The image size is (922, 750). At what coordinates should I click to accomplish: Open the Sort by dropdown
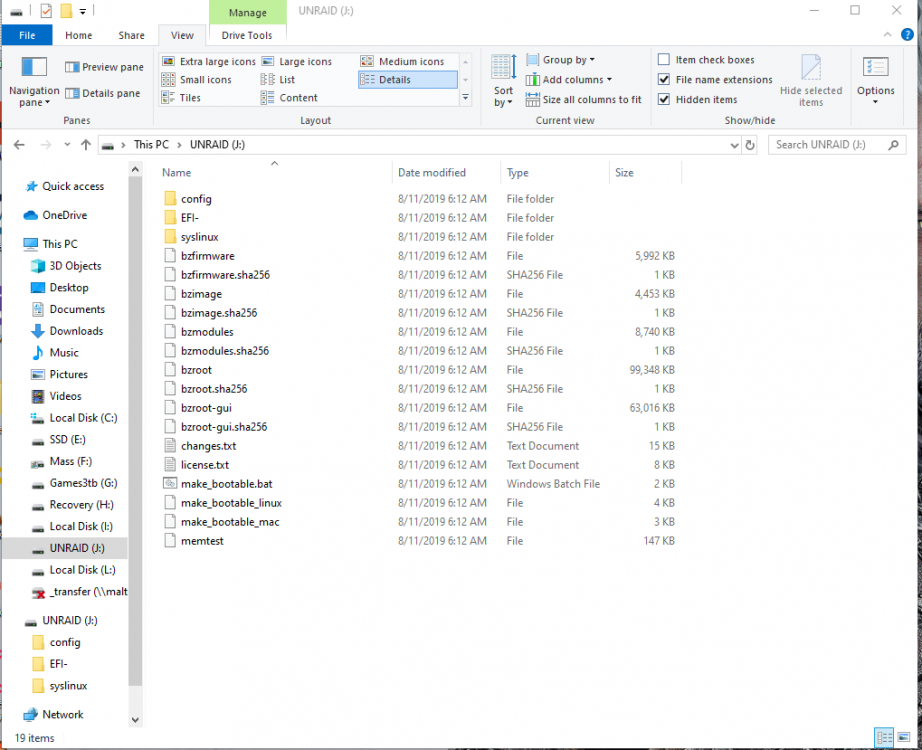[503, 81]
